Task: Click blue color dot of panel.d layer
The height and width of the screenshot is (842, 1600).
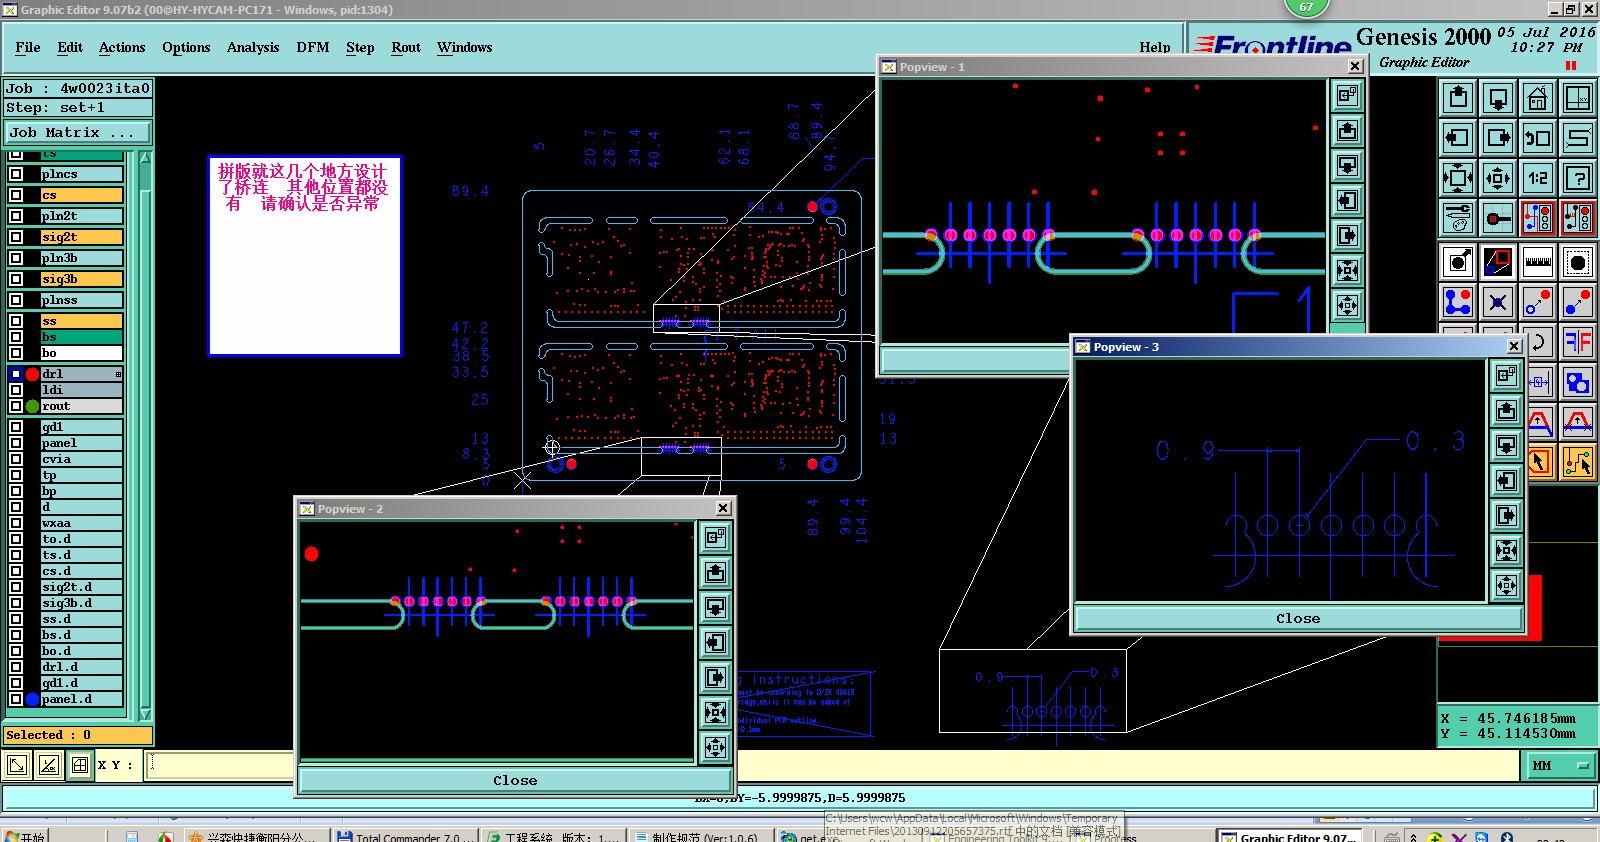Action: [x=32, y=699]
